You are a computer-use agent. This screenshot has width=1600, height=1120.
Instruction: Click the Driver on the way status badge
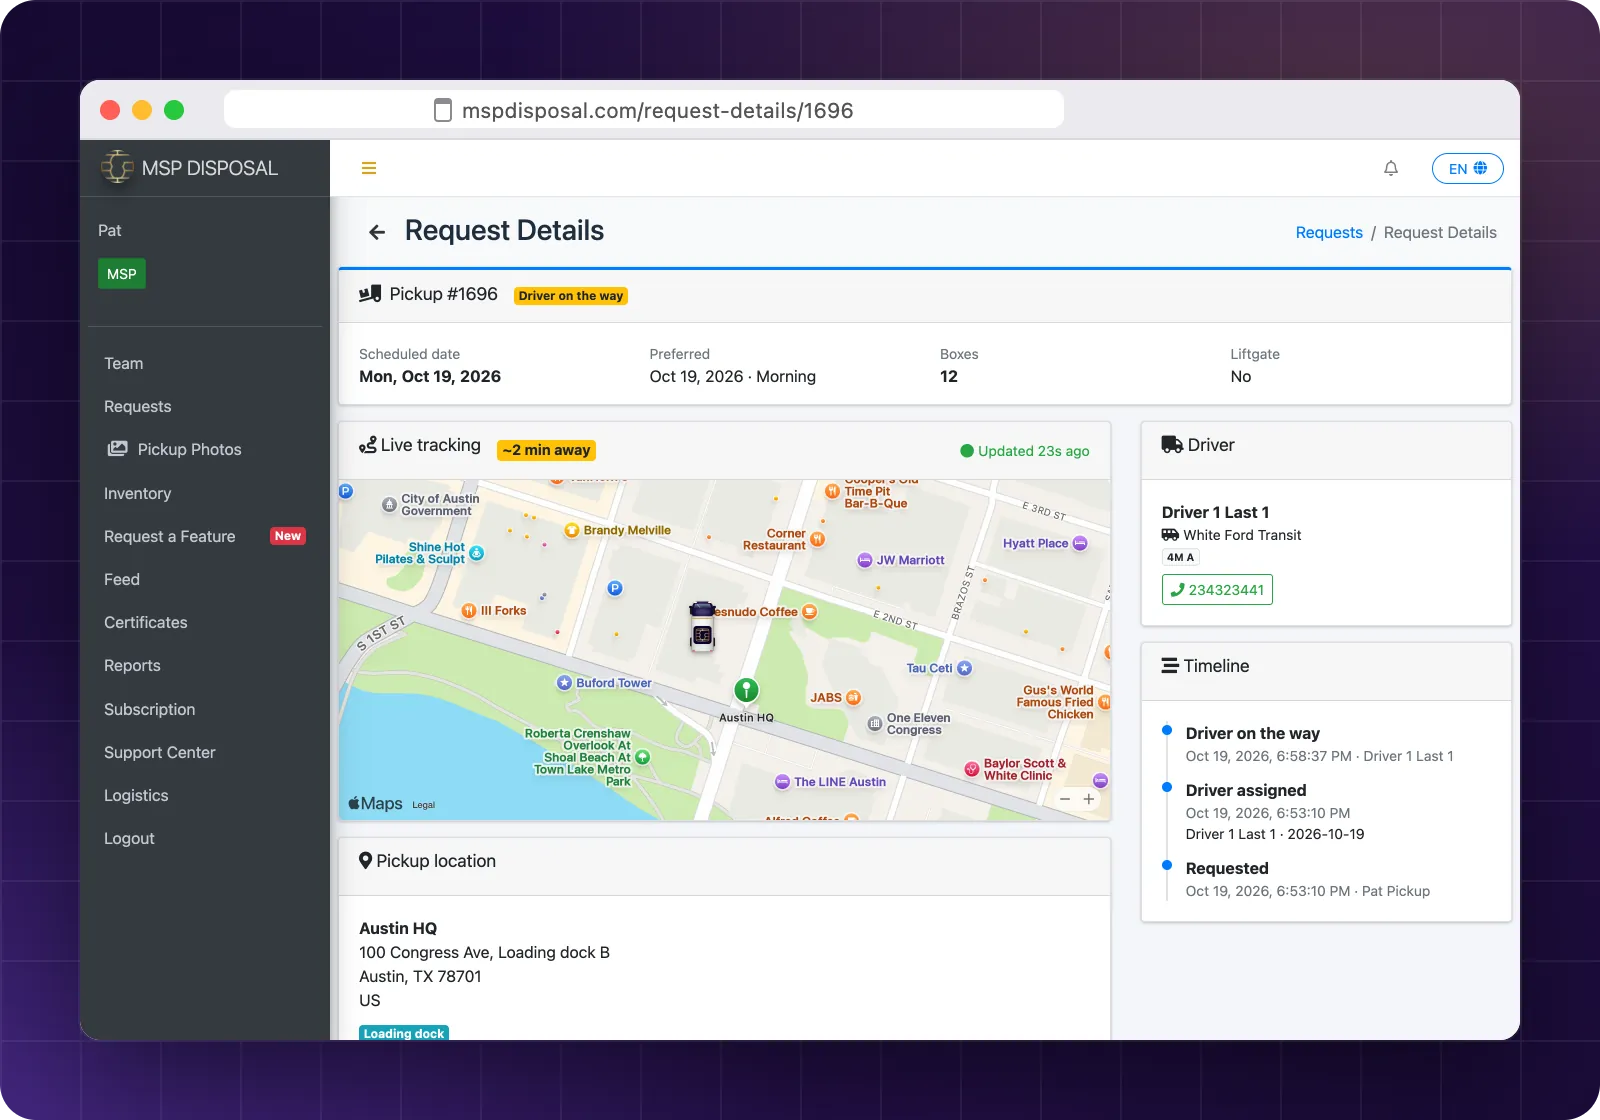(x=571, y=296)
